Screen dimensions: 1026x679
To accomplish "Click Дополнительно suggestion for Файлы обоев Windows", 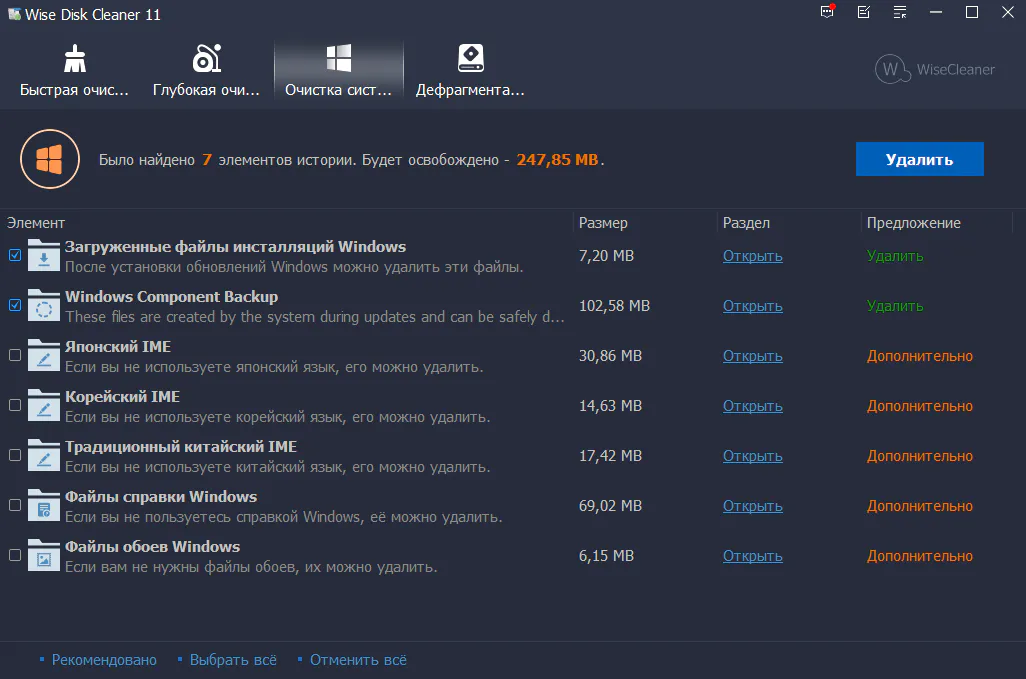I will (x=920, y=556).
